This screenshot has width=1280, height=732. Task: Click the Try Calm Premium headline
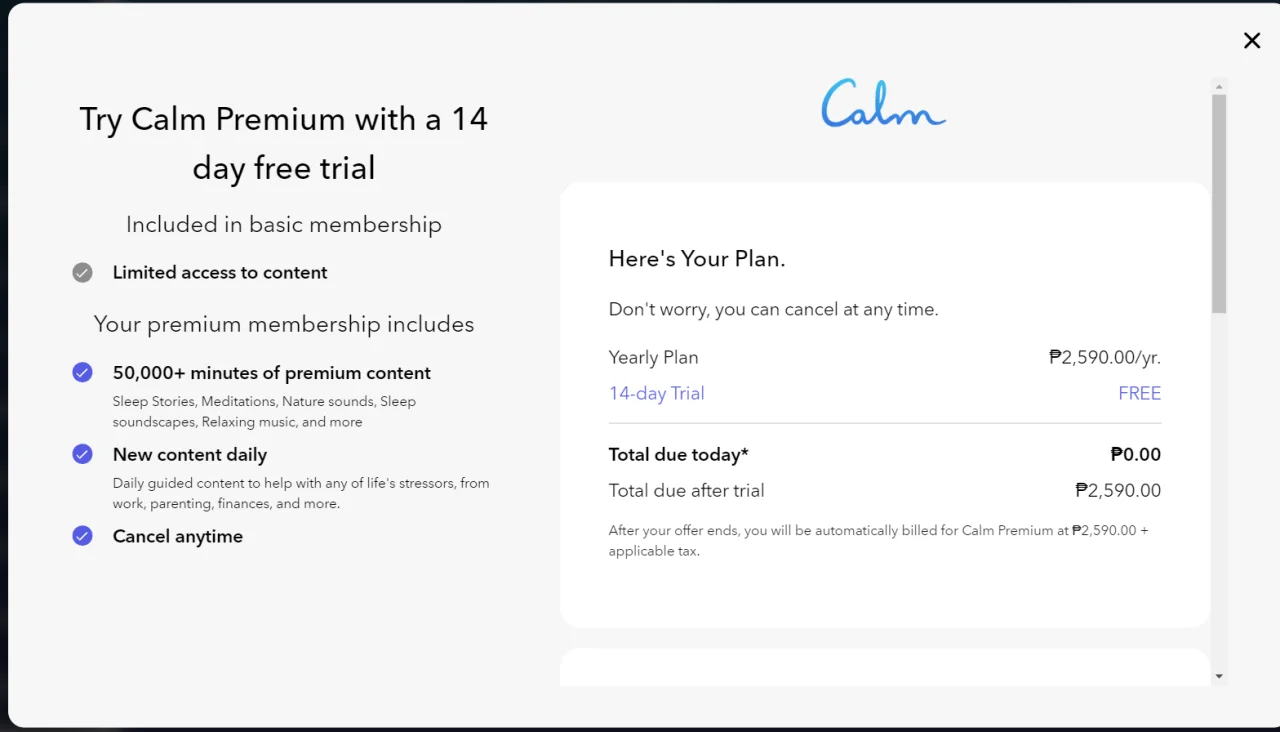[284, 143]
